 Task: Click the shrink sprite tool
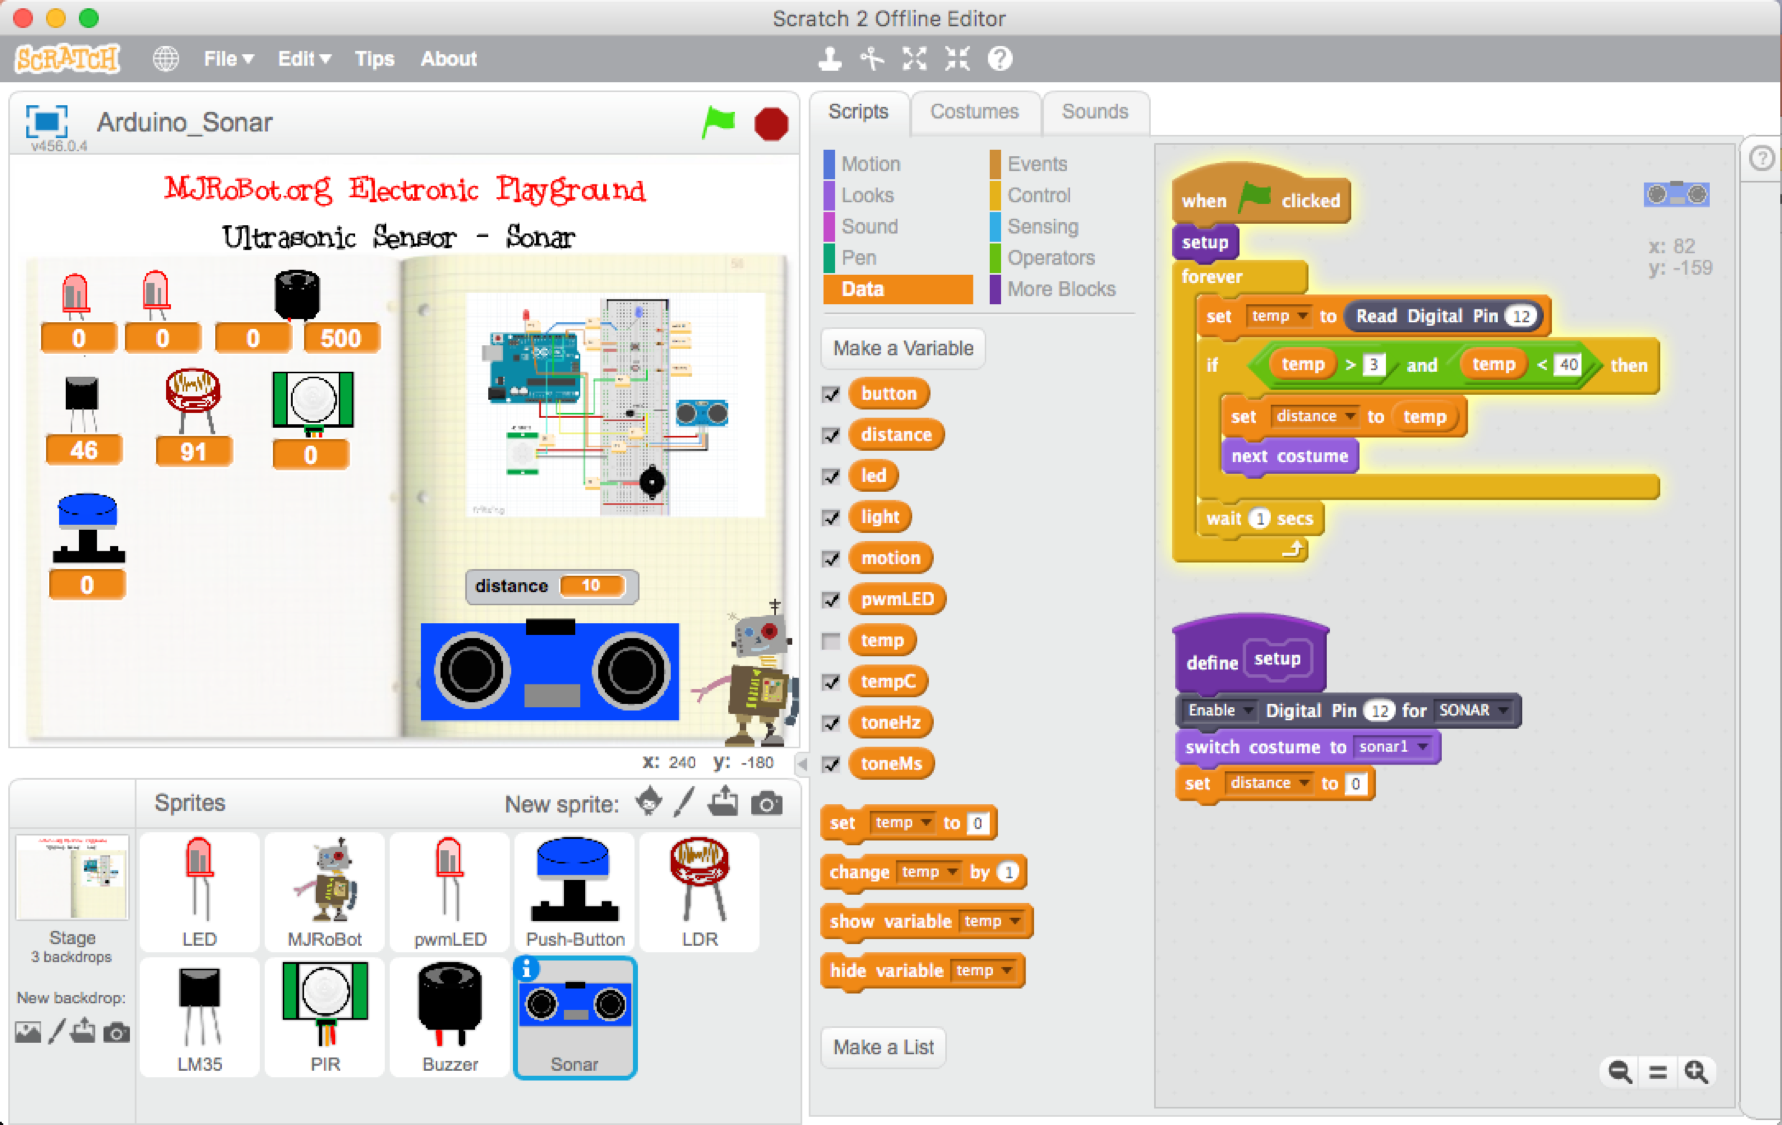coord(956,59)
